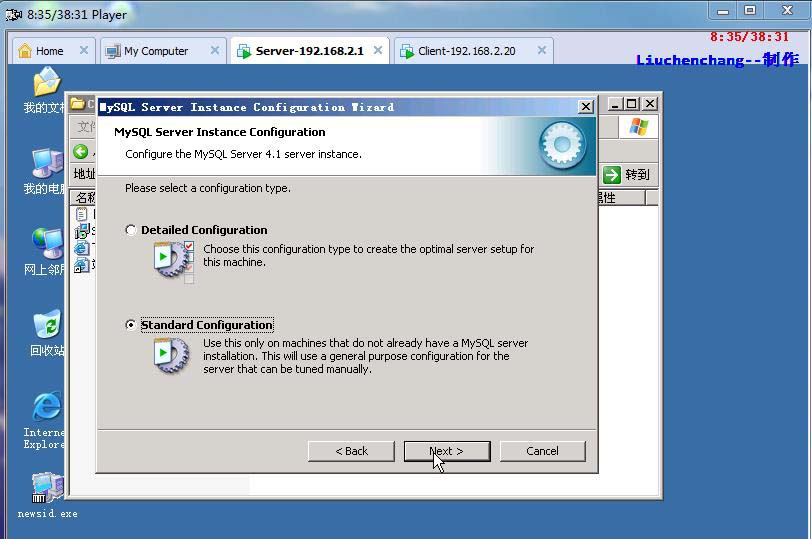Click the green Back arrow in Explorer window
Image resolution: width=812 pixels, height=539 pixels.
80,152
